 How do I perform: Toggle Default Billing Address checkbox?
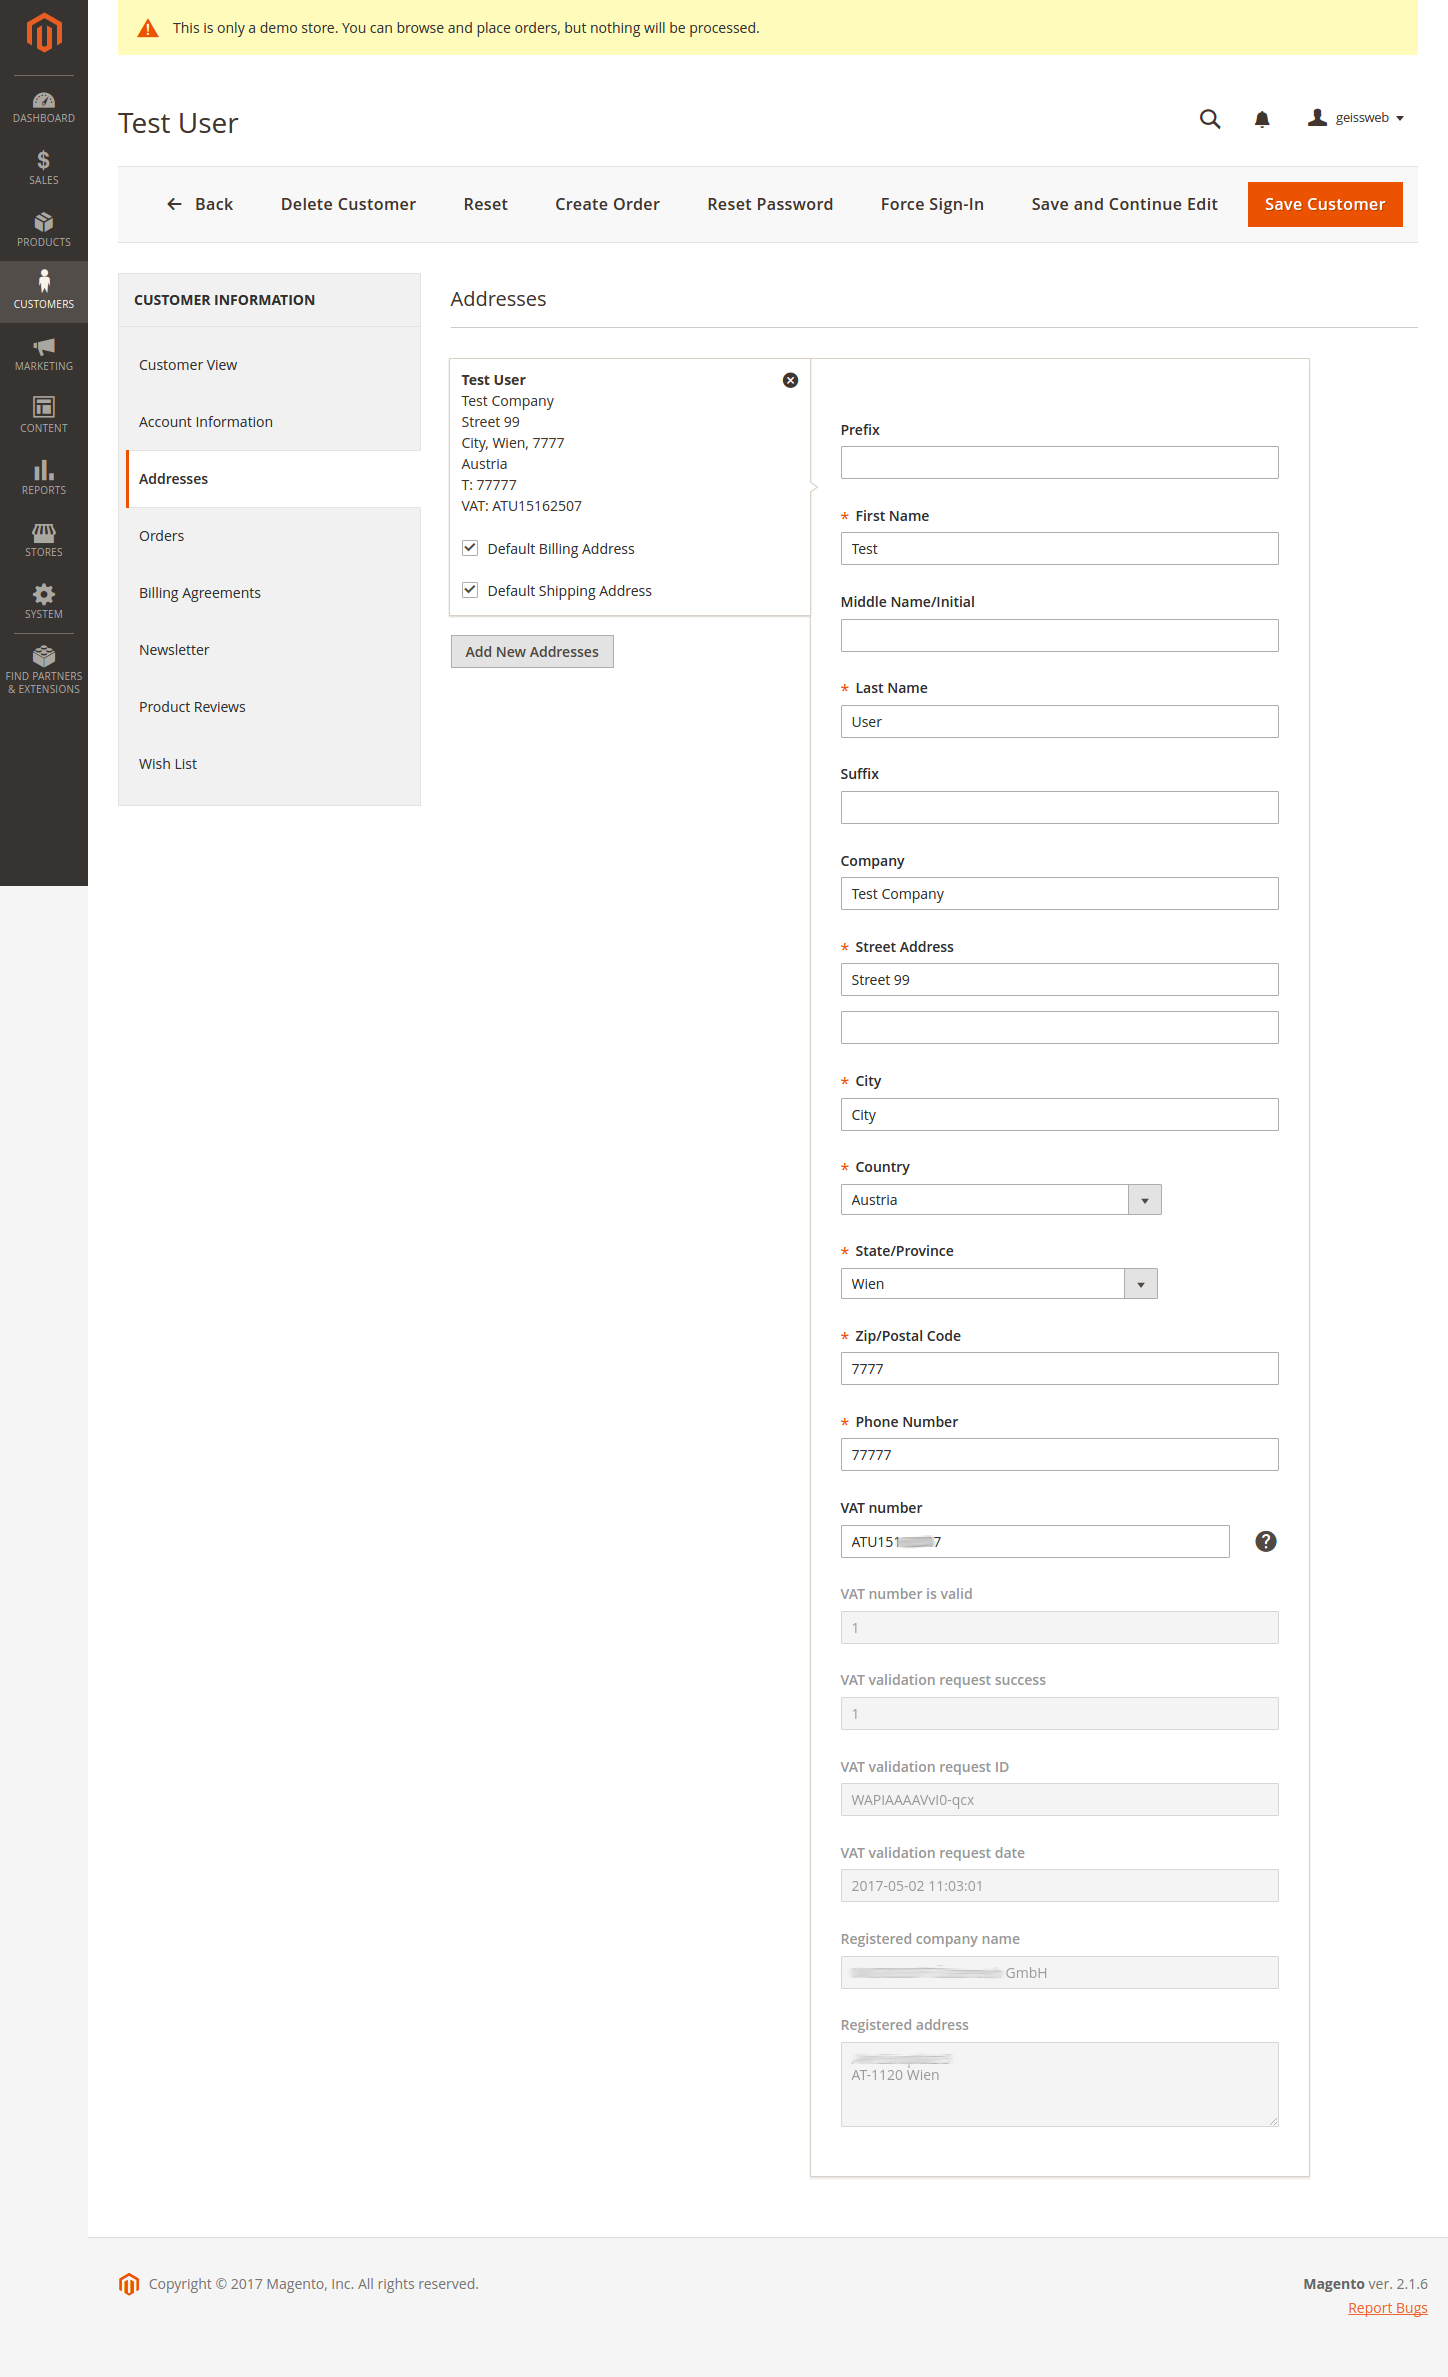tap(470, 548)
